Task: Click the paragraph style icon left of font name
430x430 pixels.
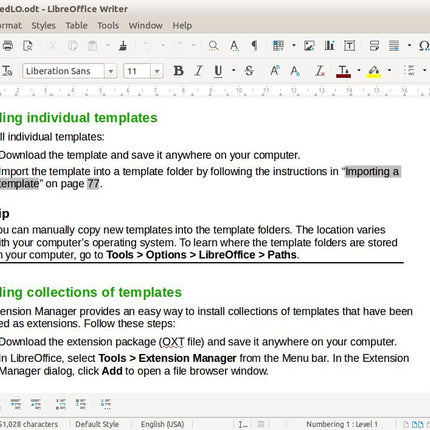Action: 7,71
